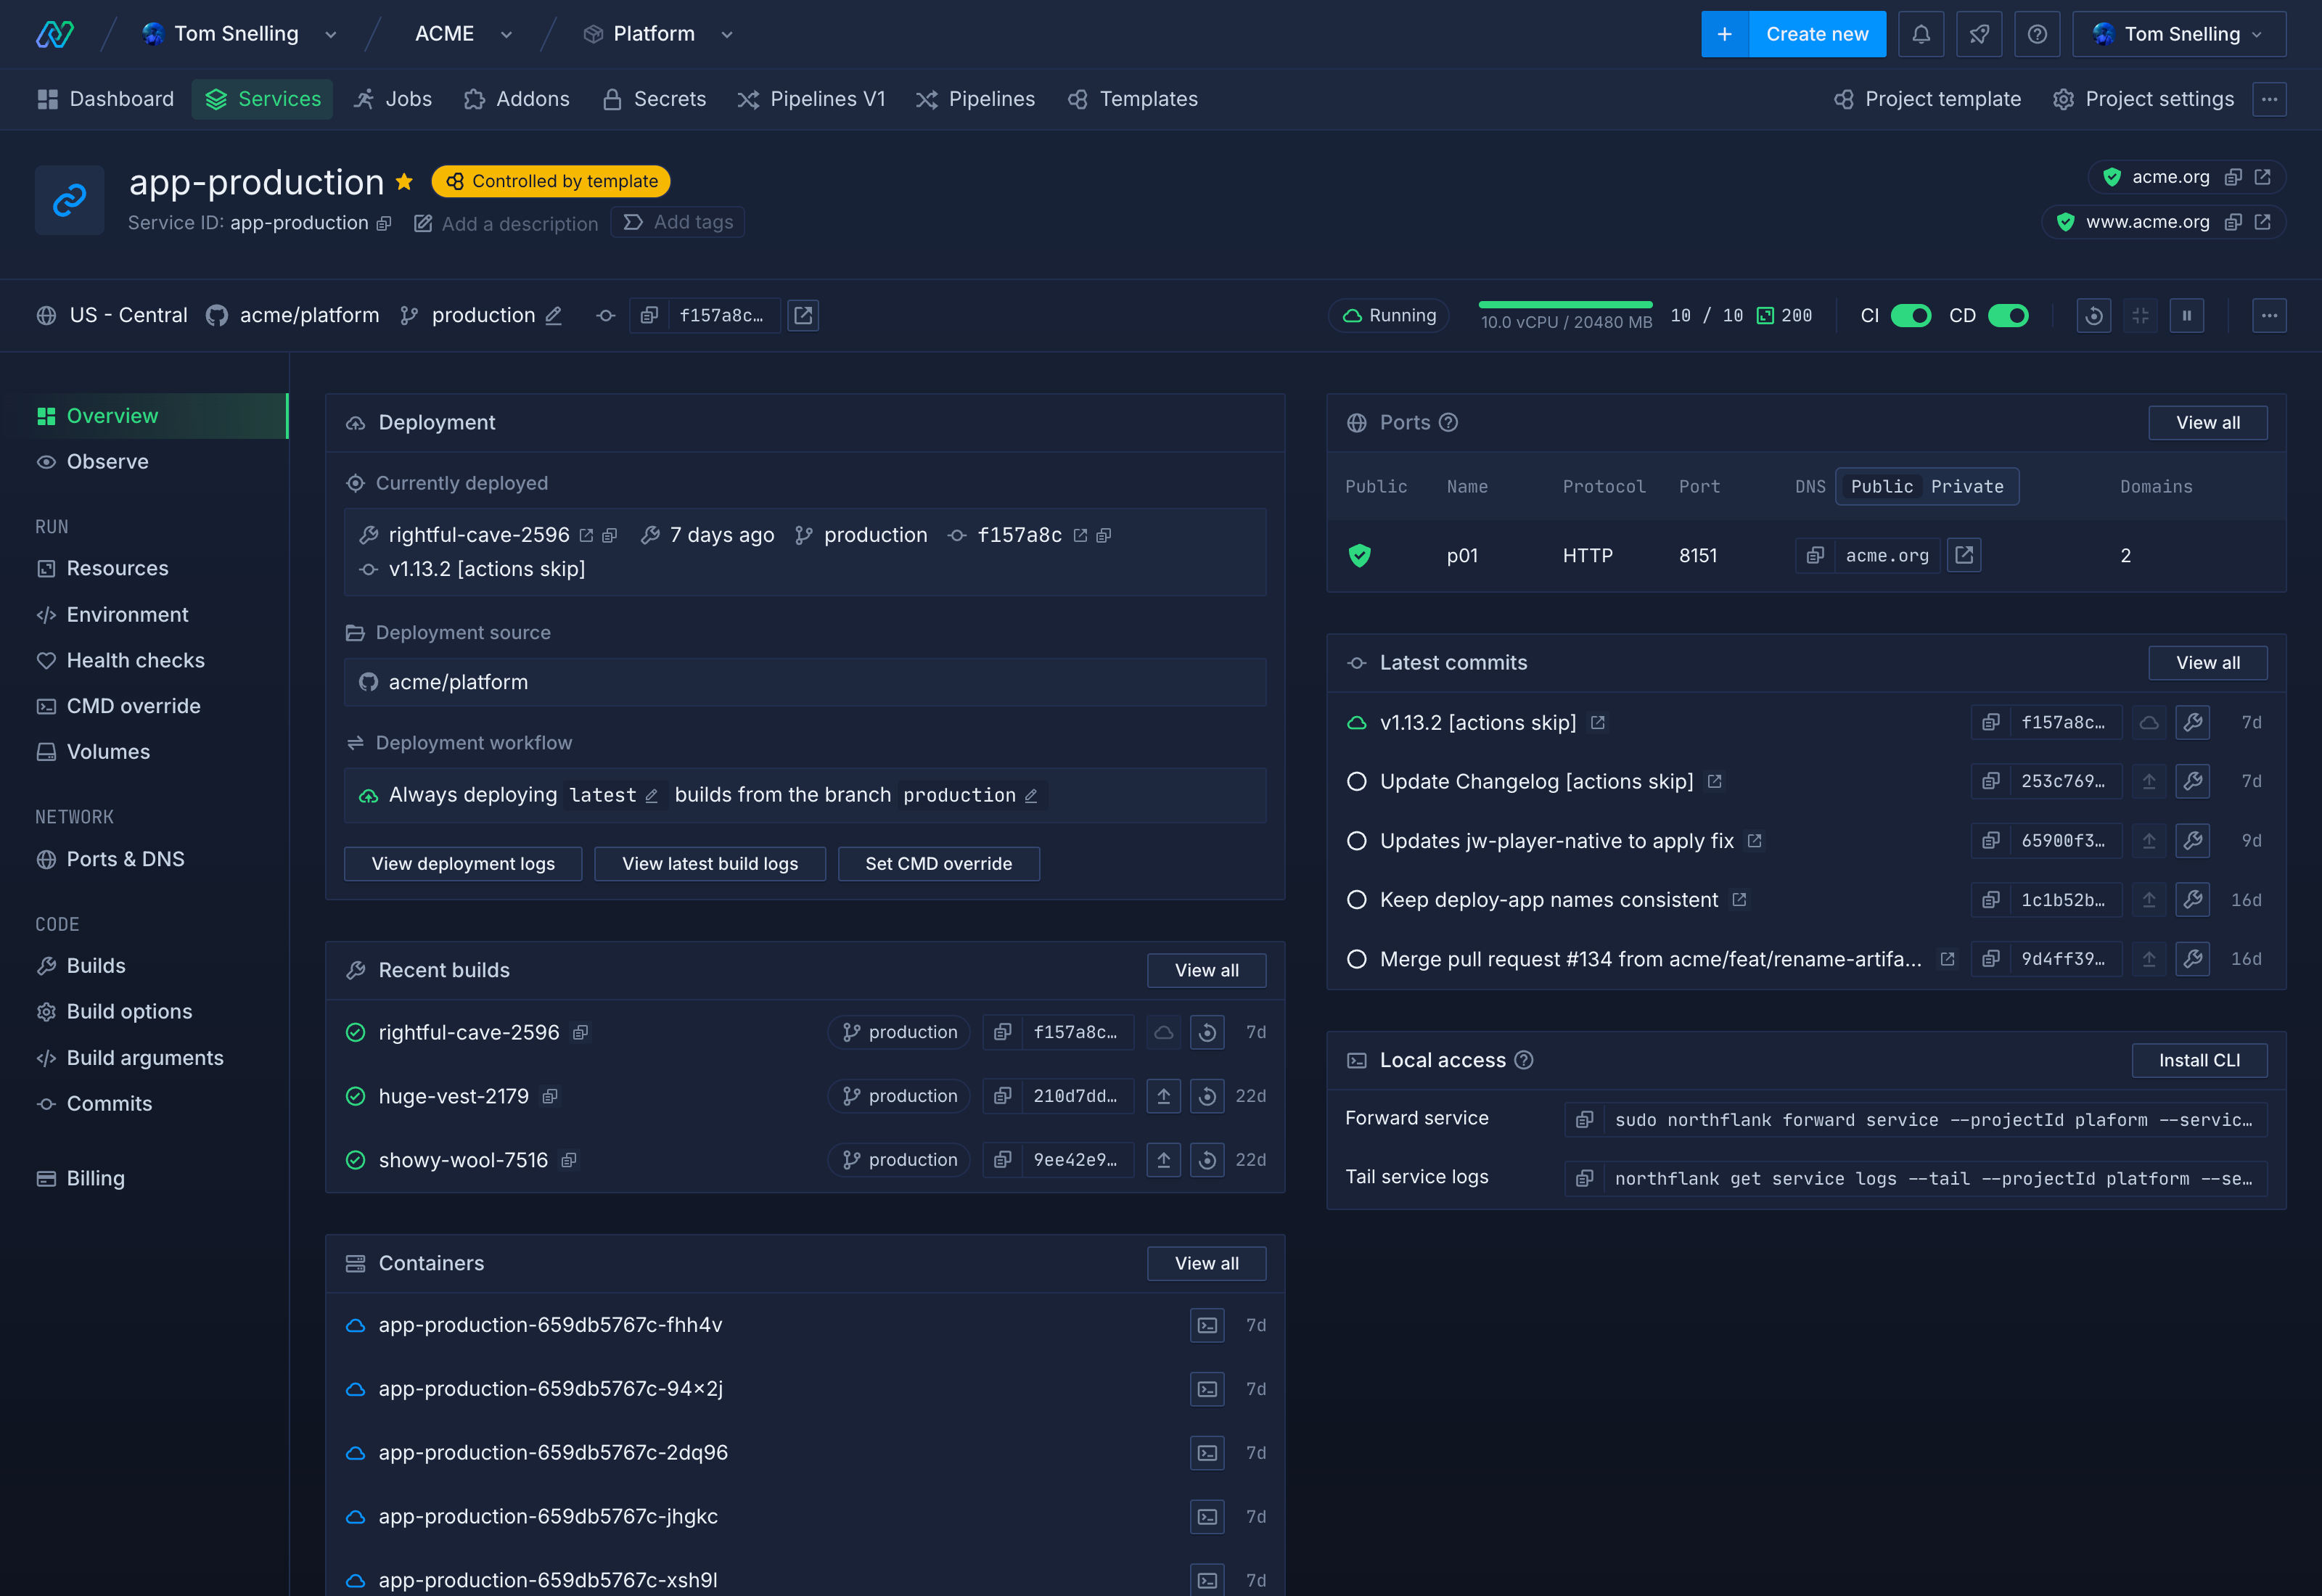Pause the service with the pause icon
Viewport: 2322px width, 1596px height.
[2186, 316]
